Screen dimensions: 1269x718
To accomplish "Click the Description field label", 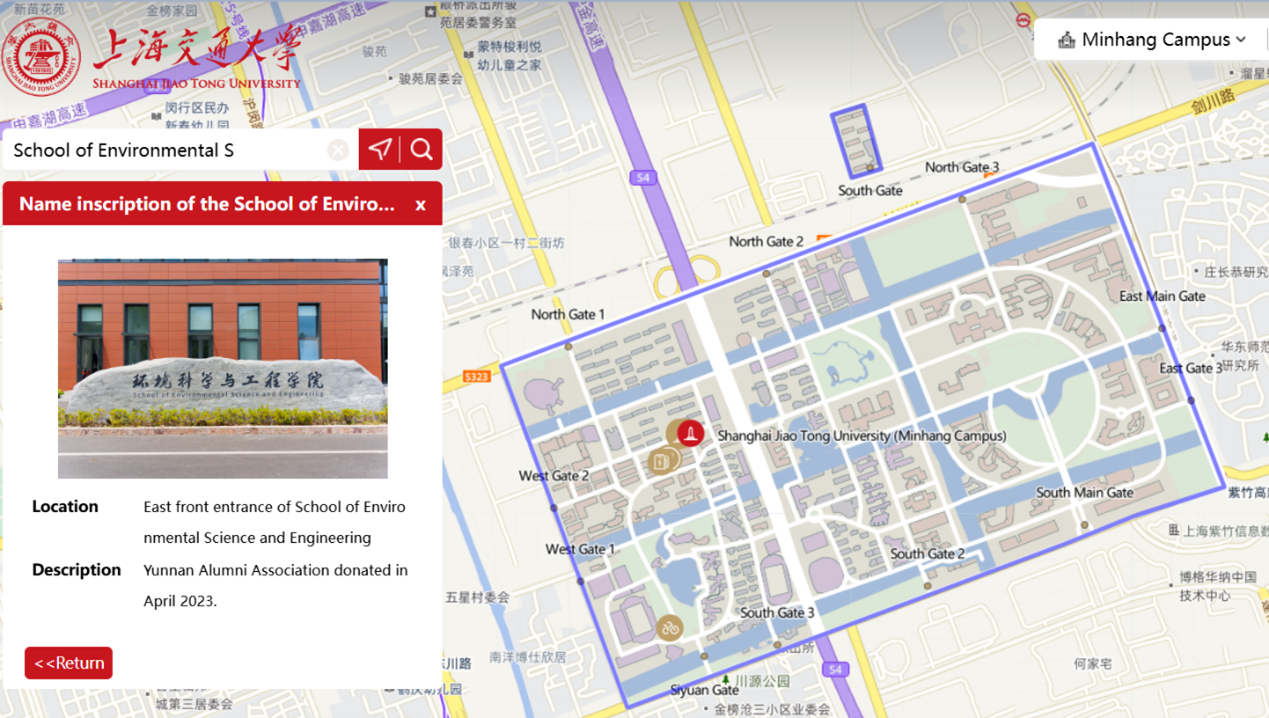I will pyautogui.click(x=76, y=570).
